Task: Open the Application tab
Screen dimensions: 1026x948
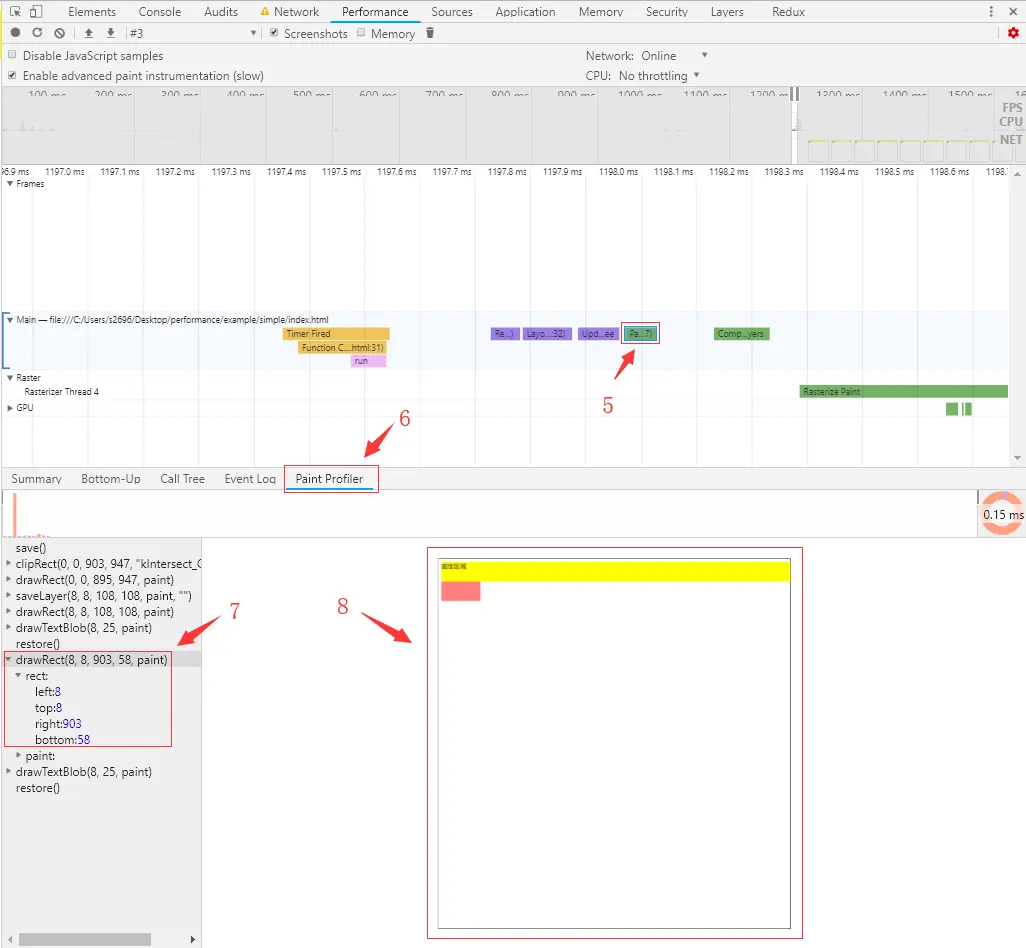Action: pos(525,12)
